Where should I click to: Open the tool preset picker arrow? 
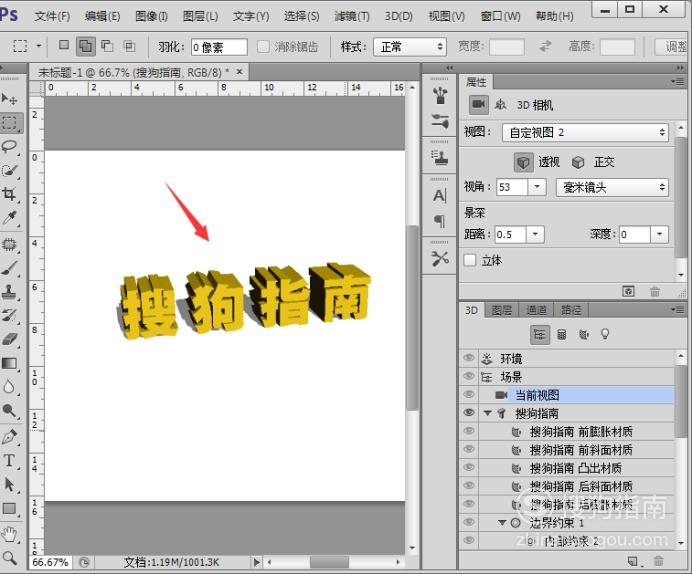coord(39,46)
